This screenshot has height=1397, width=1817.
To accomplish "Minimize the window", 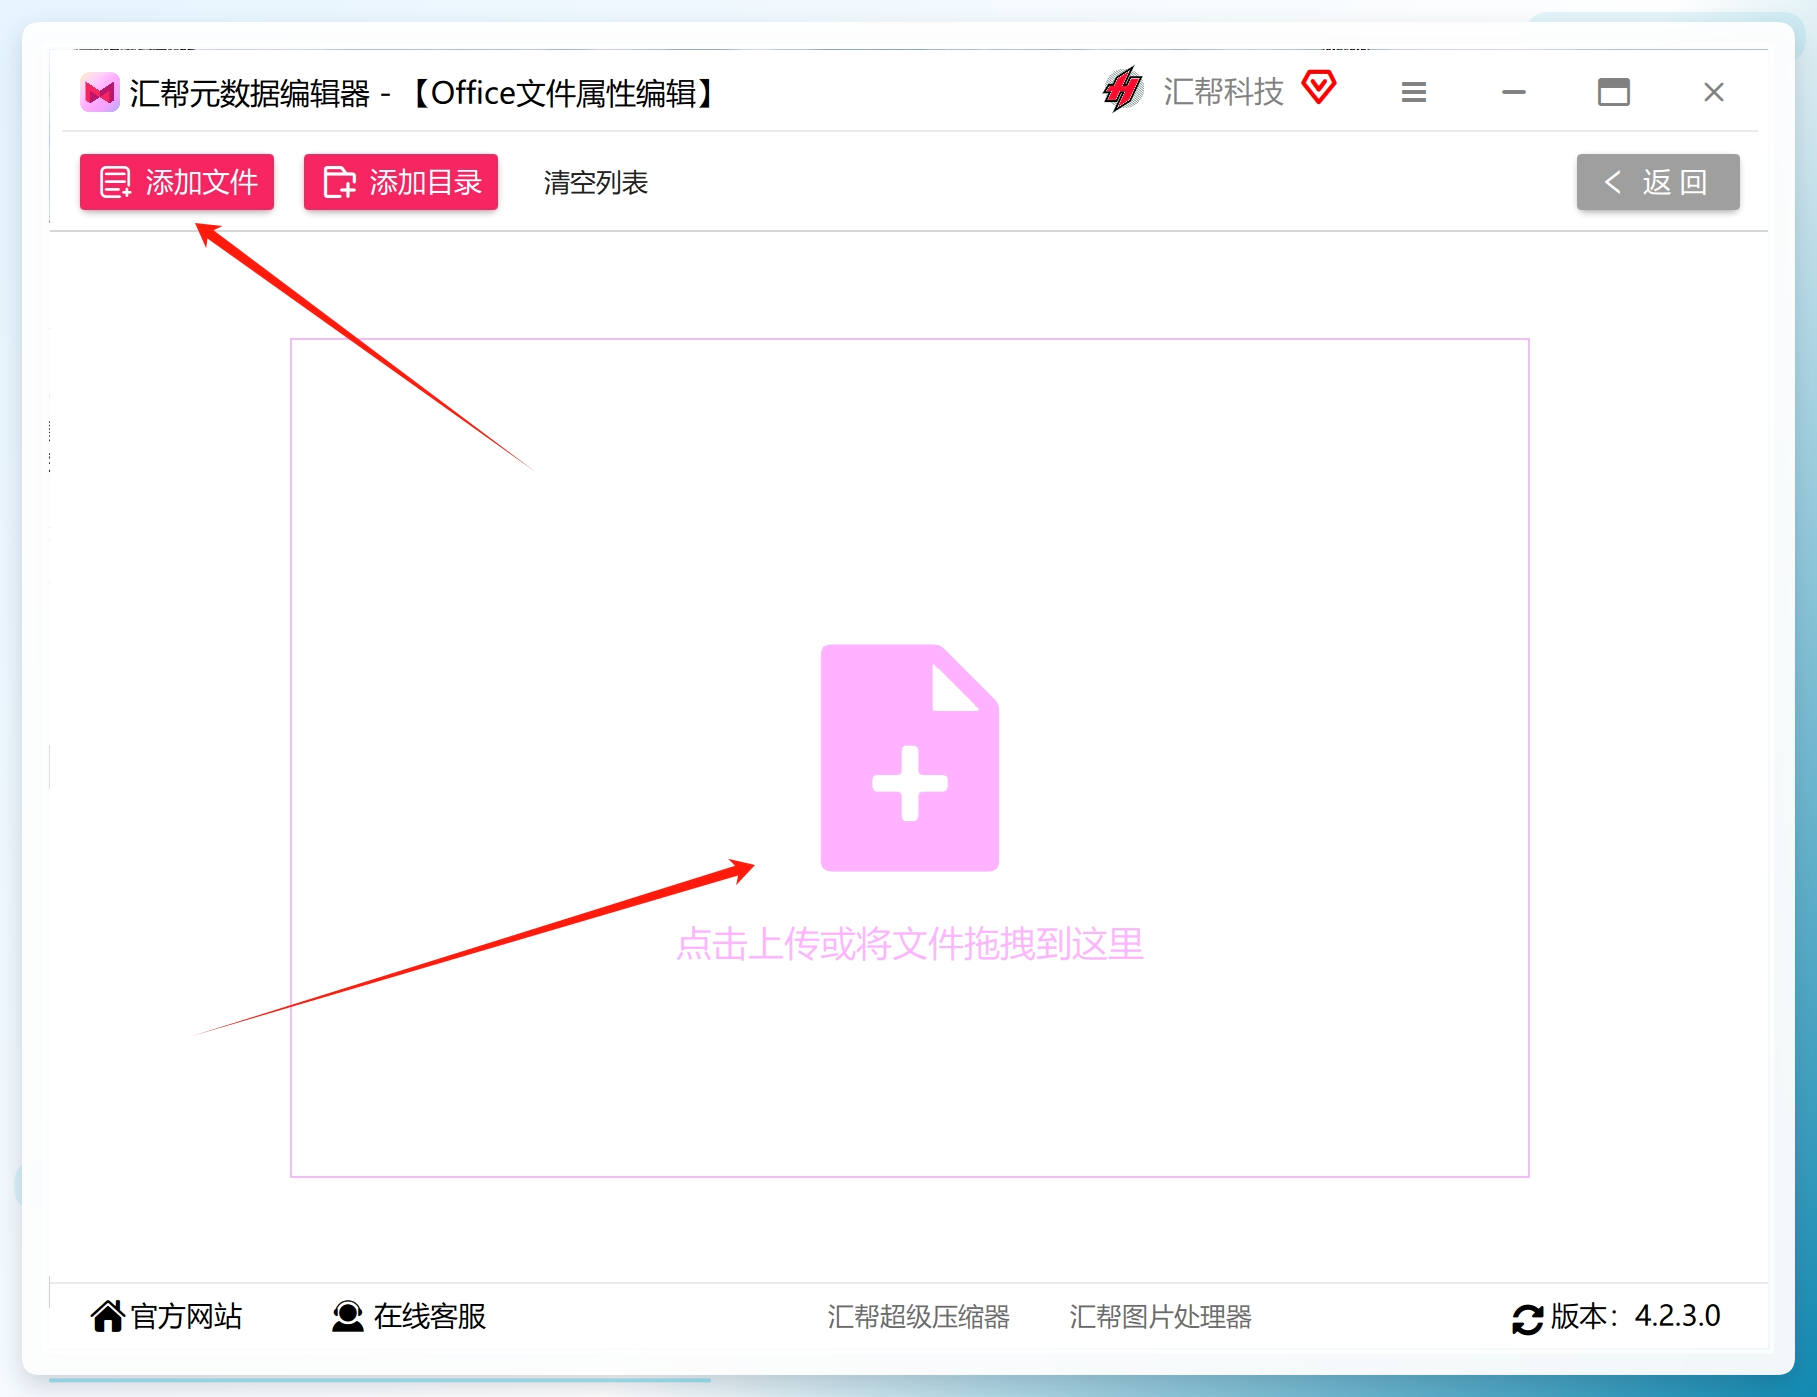I will tap(1514, 93).
